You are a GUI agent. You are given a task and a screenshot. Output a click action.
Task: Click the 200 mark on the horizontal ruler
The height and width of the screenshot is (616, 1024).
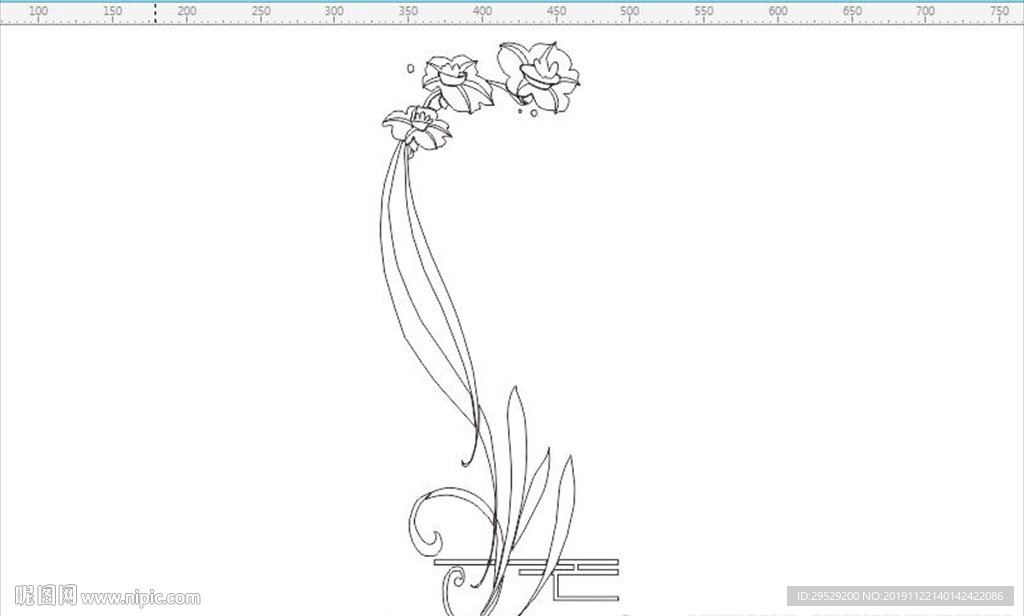coord(187,11)
